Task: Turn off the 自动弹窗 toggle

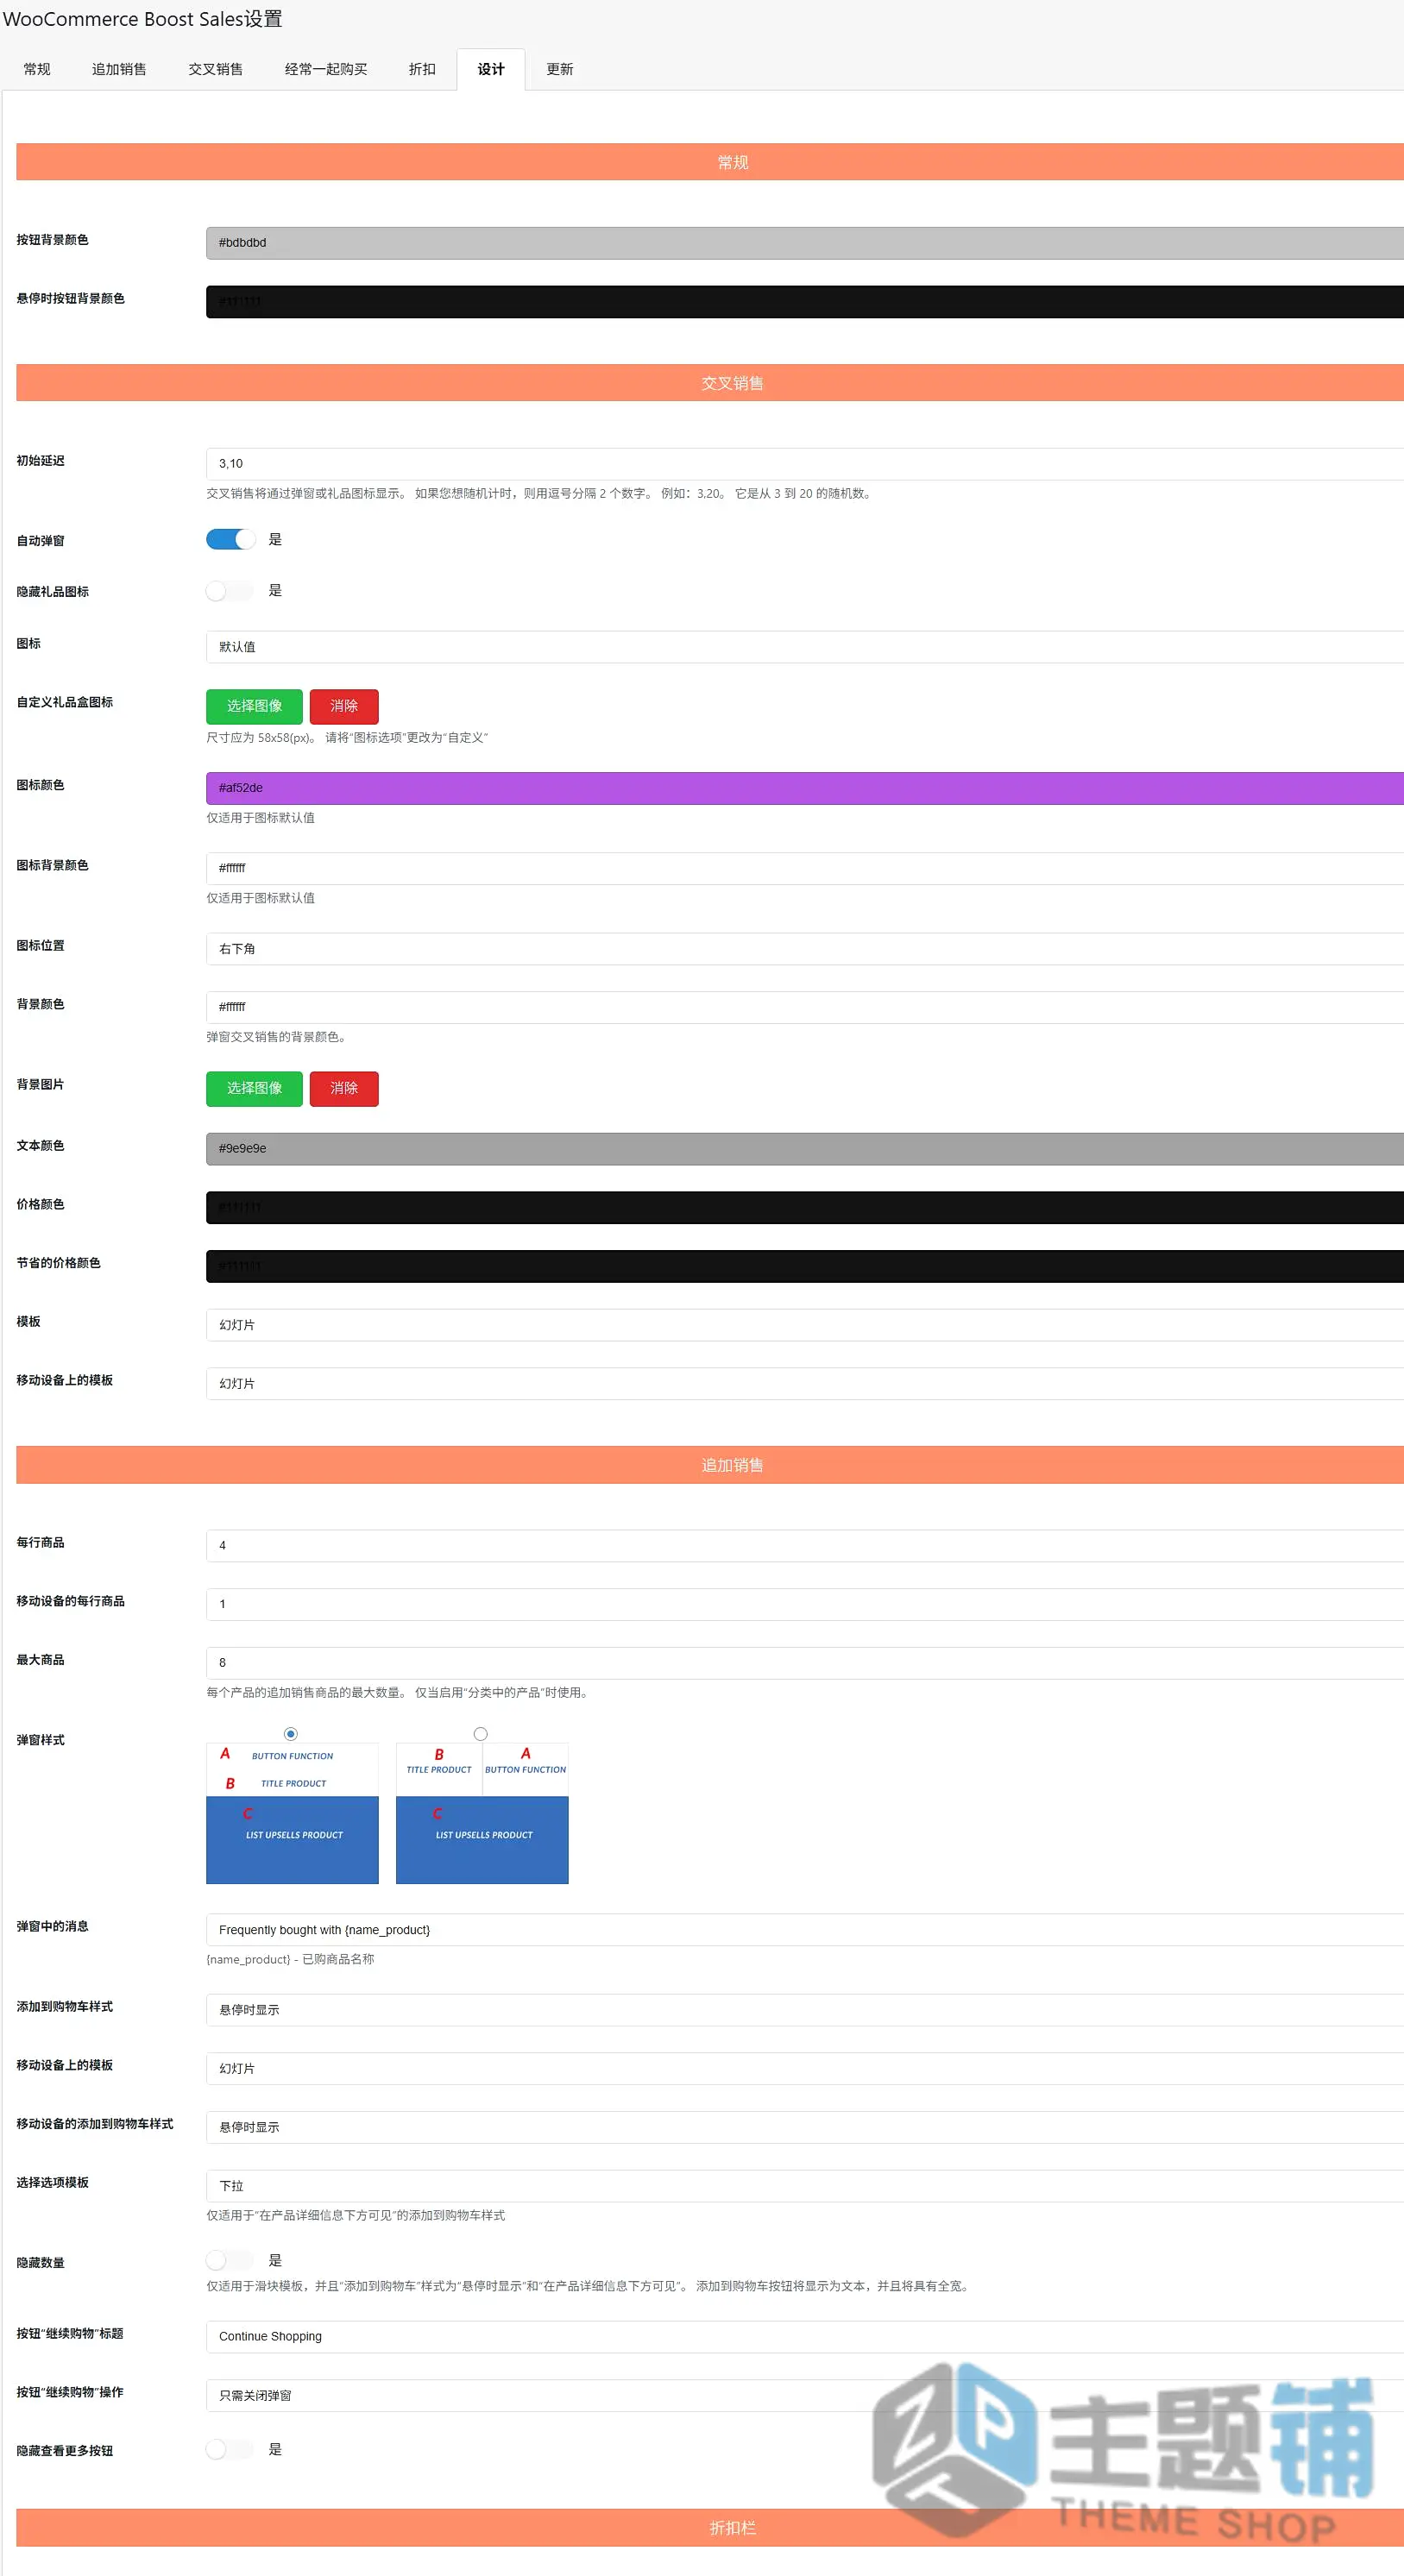Action: [231, 540]
